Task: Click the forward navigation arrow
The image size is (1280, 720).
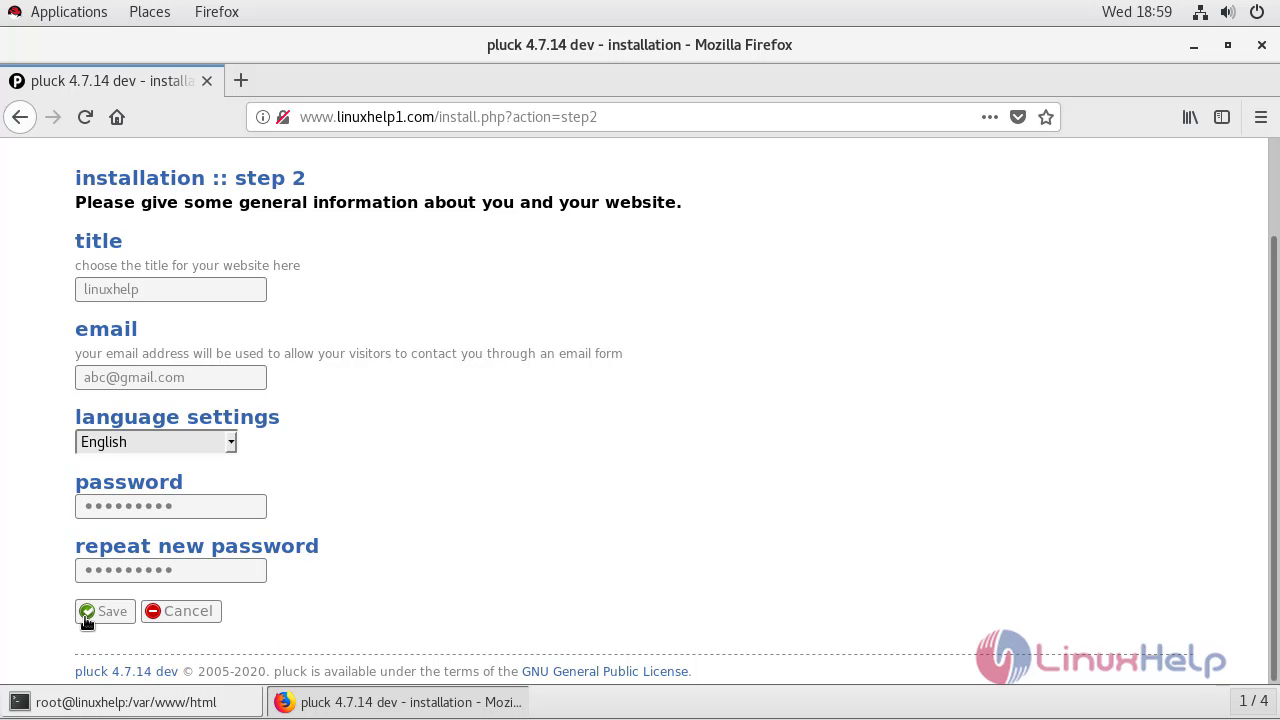Action: [53, 117]
